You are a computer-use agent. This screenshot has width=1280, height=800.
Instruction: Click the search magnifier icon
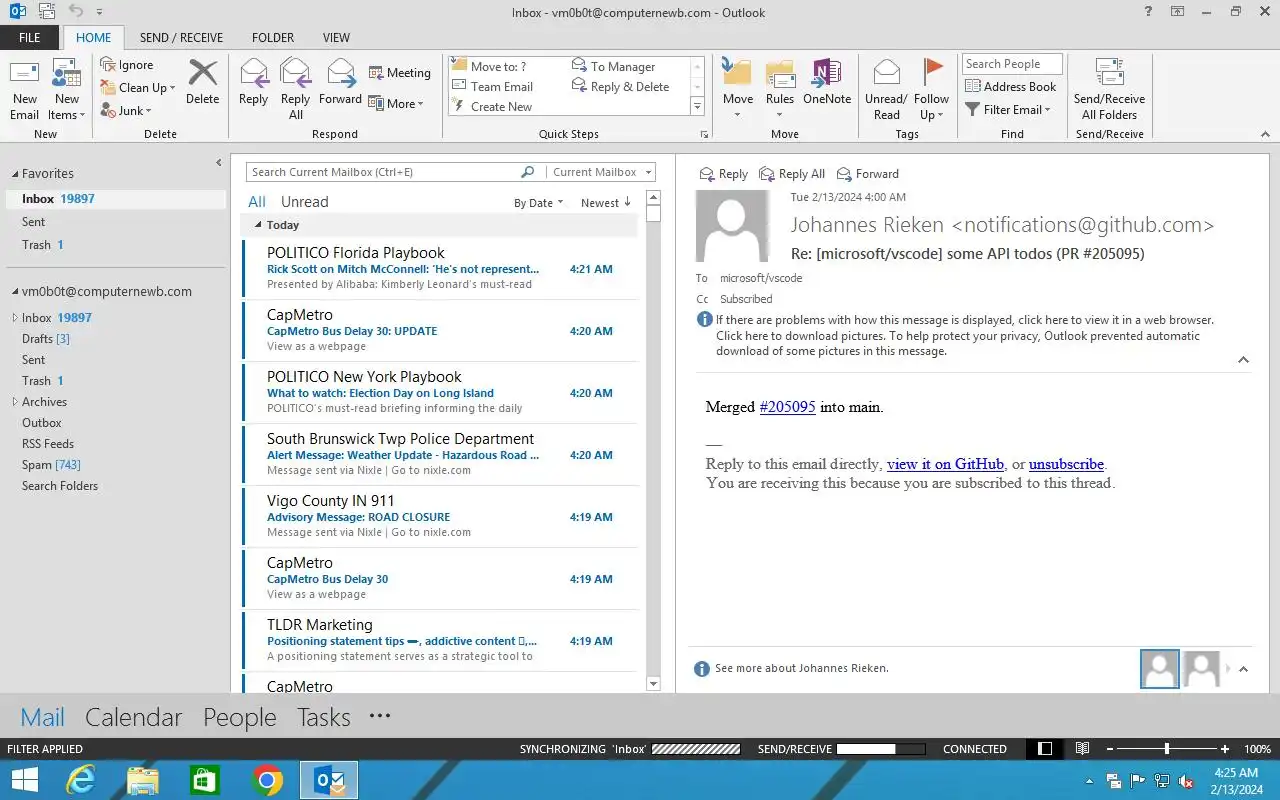coord(528,172)
